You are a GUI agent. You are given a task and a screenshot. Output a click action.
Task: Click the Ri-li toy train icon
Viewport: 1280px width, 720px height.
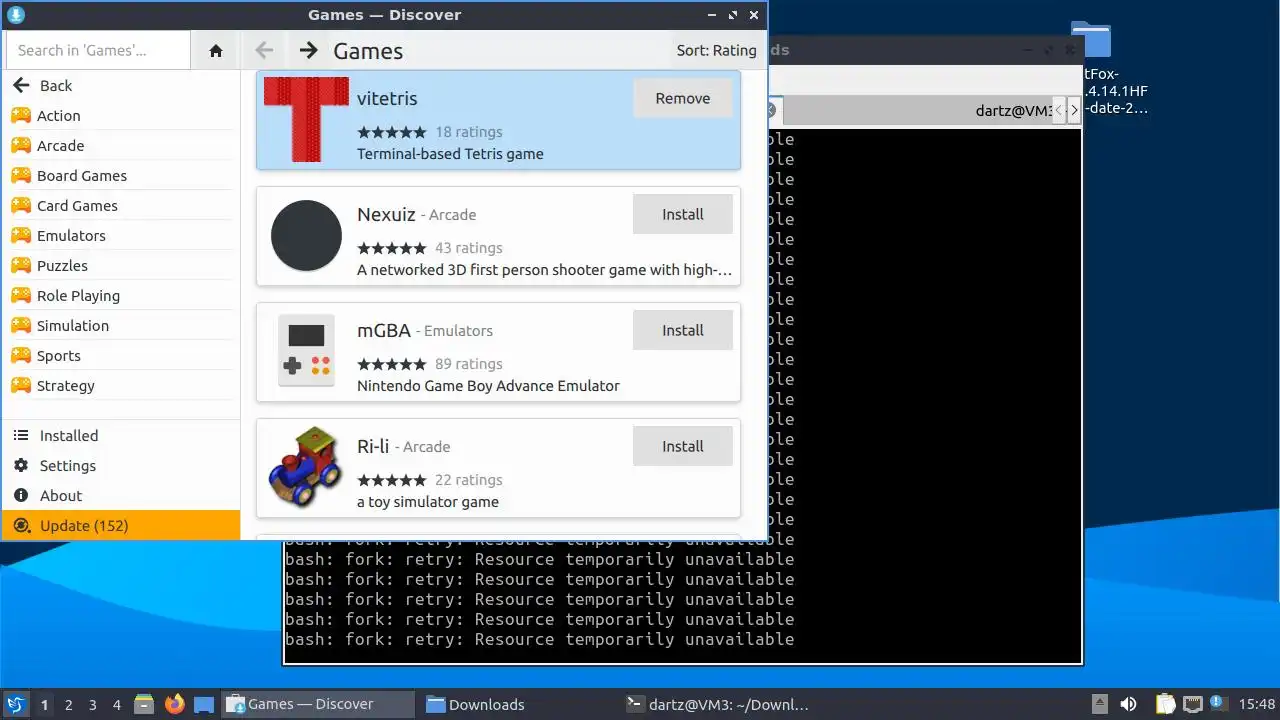(x=306, y=467)
